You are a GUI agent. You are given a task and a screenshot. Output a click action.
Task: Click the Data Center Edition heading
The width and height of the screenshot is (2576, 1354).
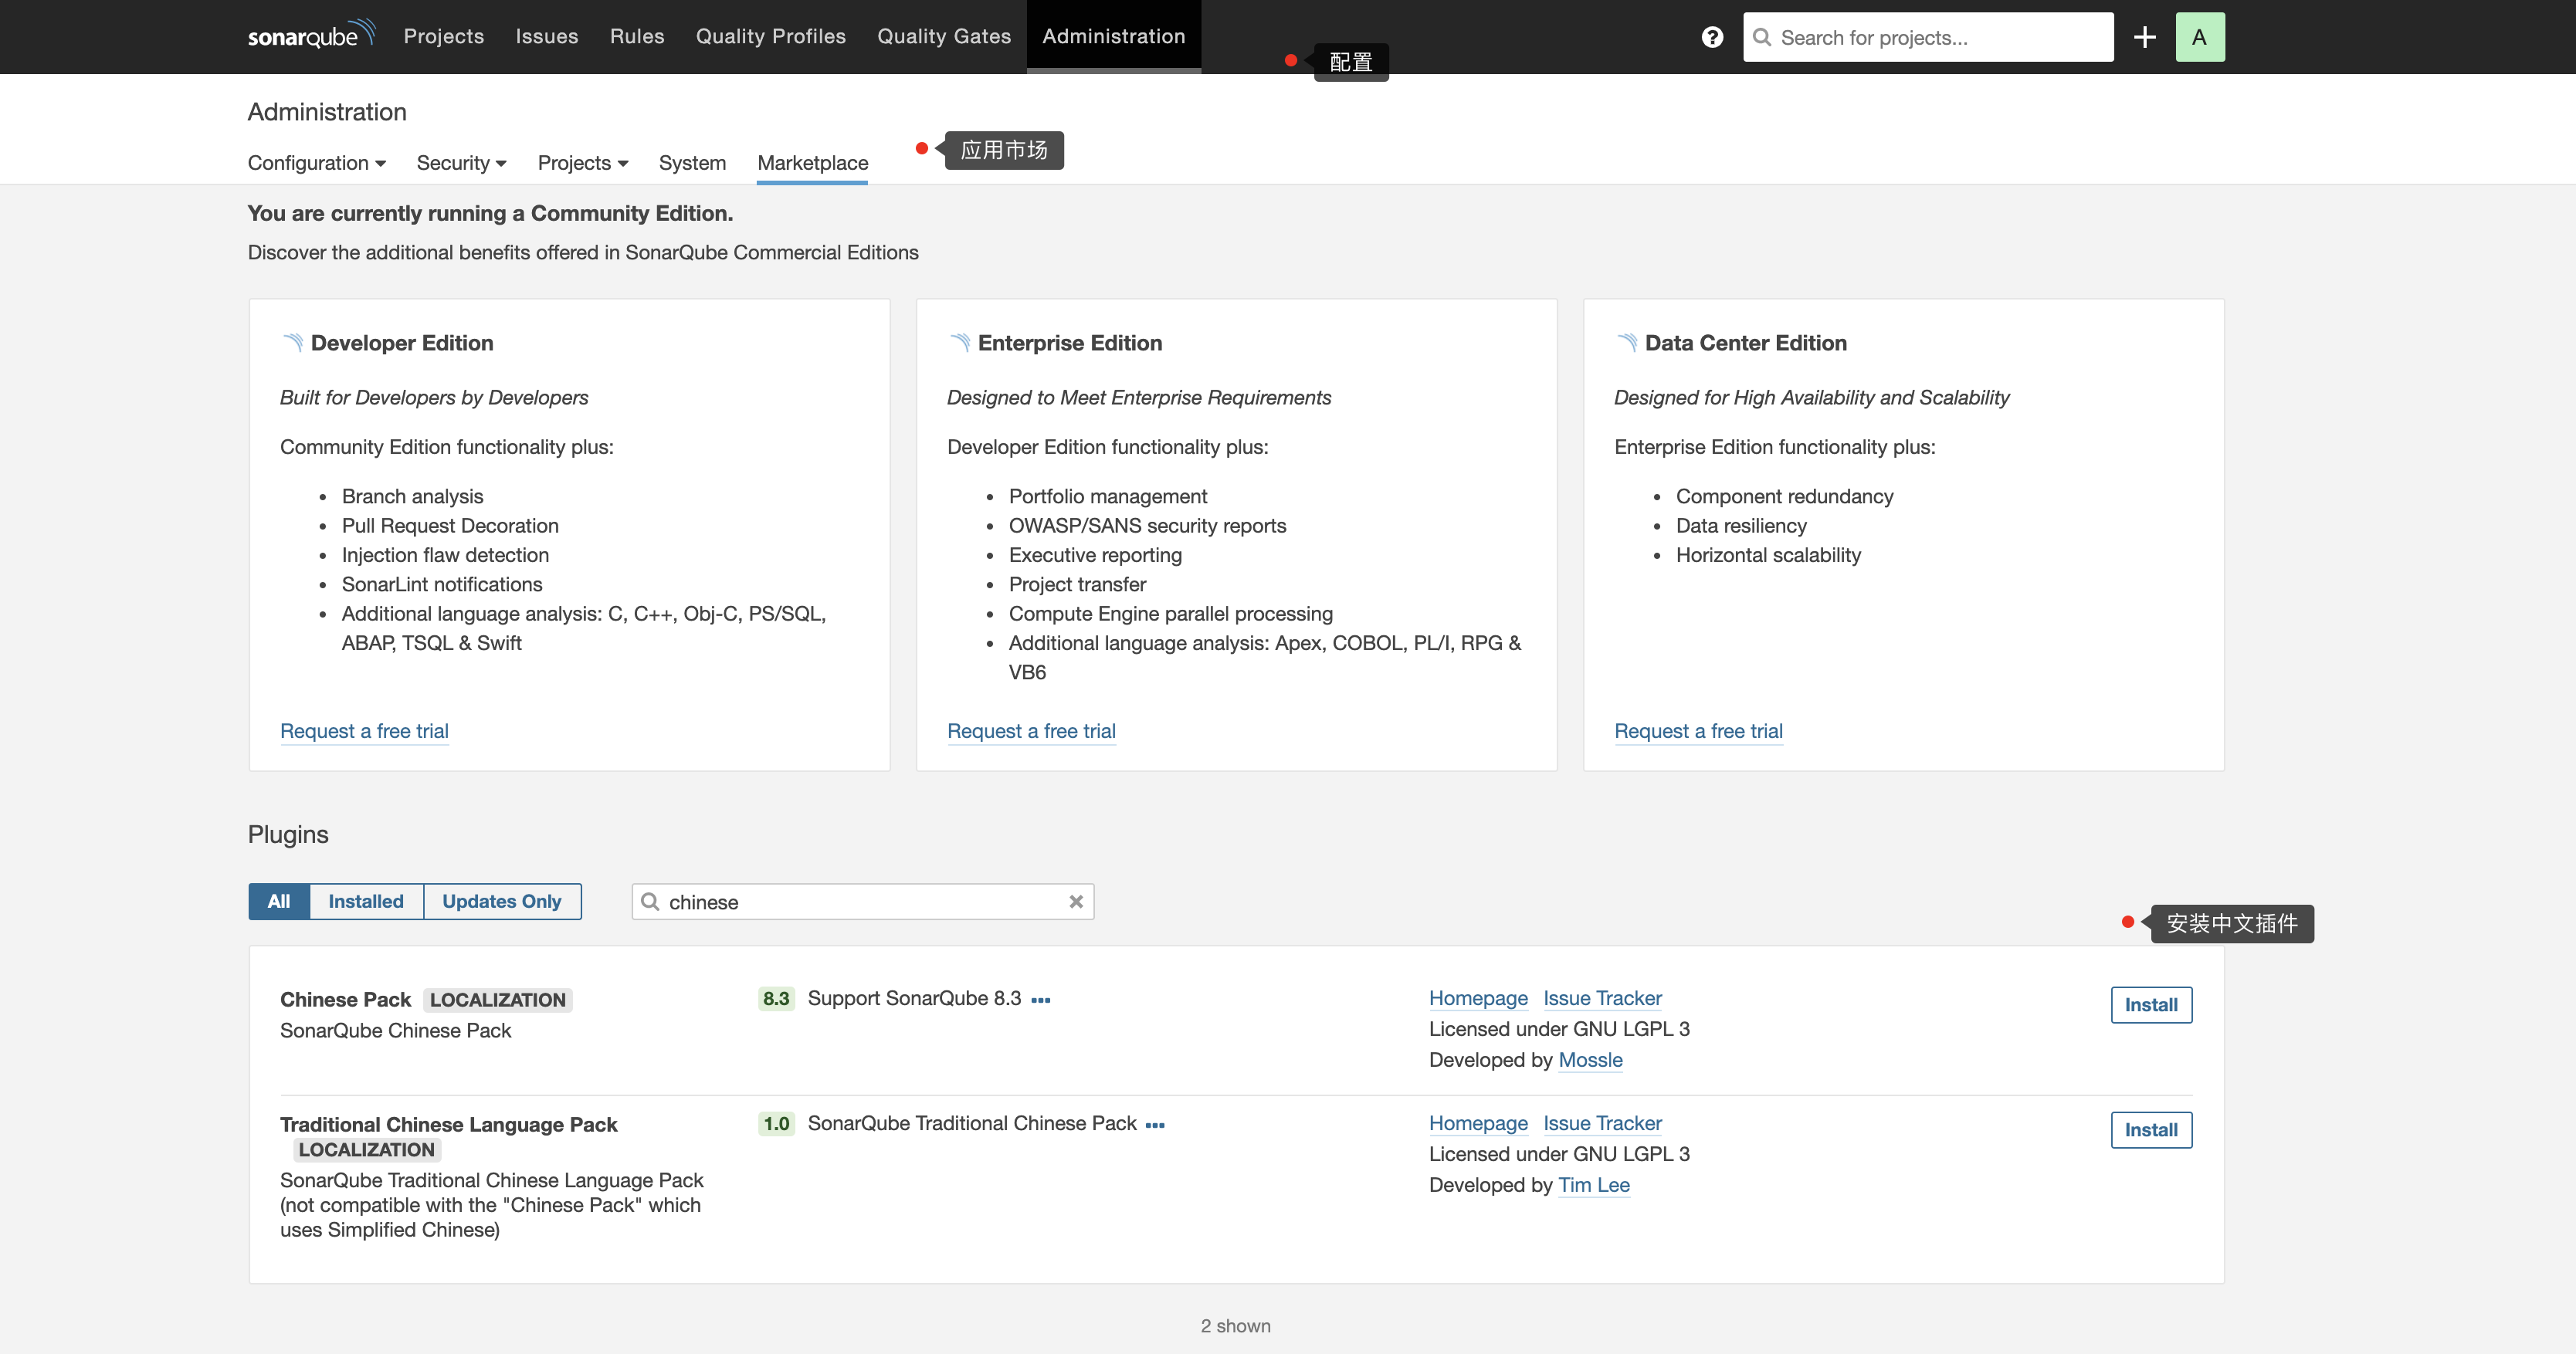pyautogui.click(x=1746, y=343)
